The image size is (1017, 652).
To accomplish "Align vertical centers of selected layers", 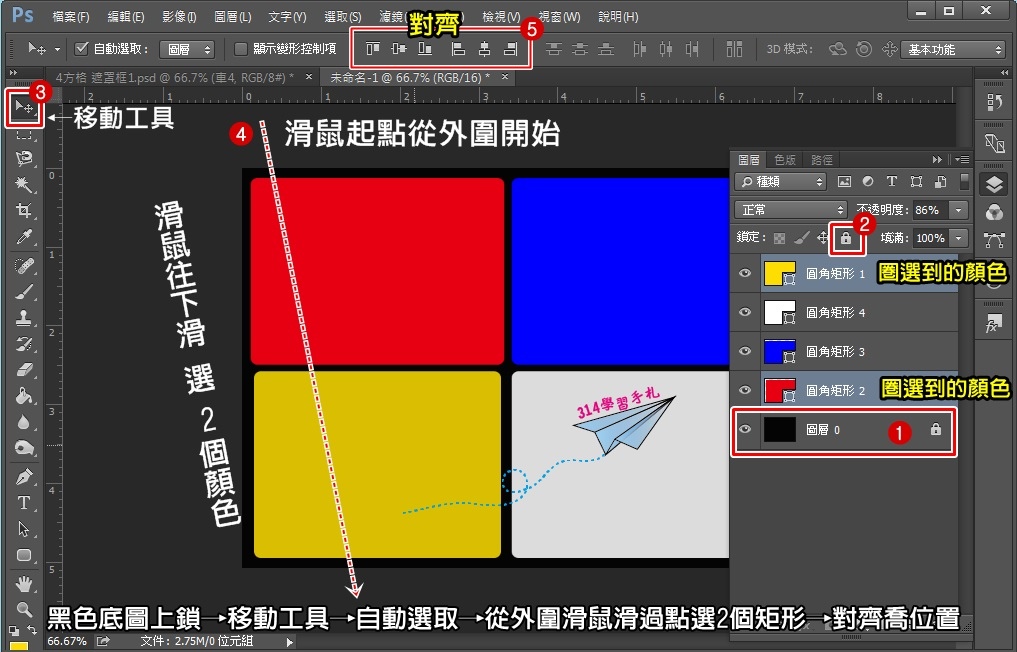I will tap(399, 49).
